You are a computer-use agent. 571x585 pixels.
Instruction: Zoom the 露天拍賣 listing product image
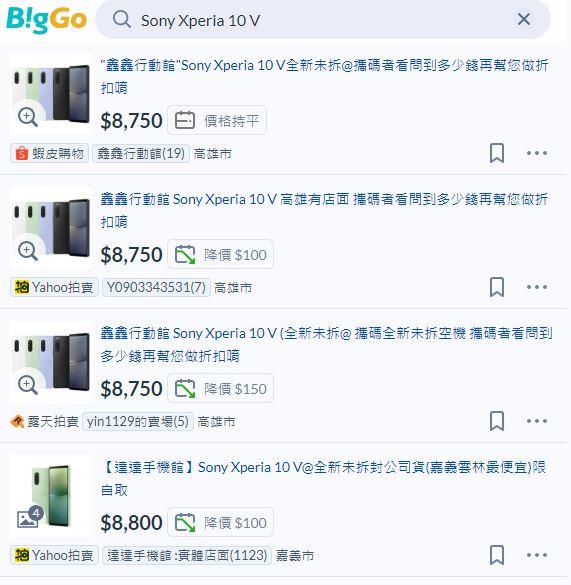click(x=28, y=385)
